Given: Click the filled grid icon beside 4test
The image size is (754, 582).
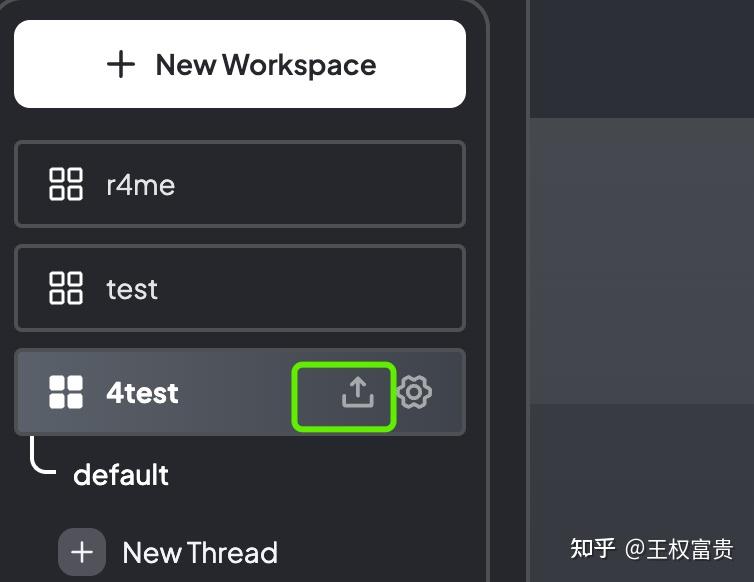Looking at the screenshot, I should 66,392.
